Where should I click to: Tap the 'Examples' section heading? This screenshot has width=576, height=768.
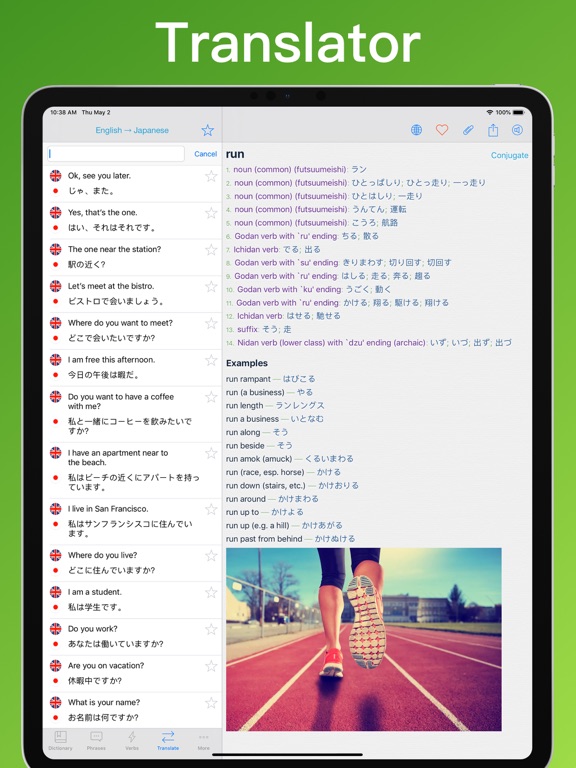point(247,363)
